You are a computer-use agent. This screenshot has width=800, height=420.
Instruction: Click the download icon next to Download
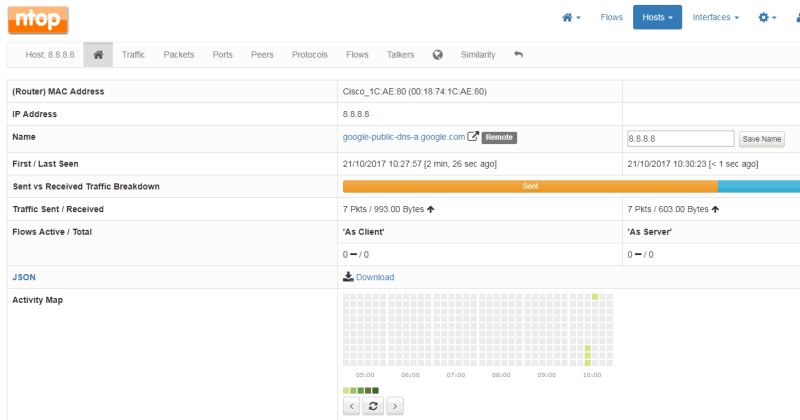click(348, 277)
